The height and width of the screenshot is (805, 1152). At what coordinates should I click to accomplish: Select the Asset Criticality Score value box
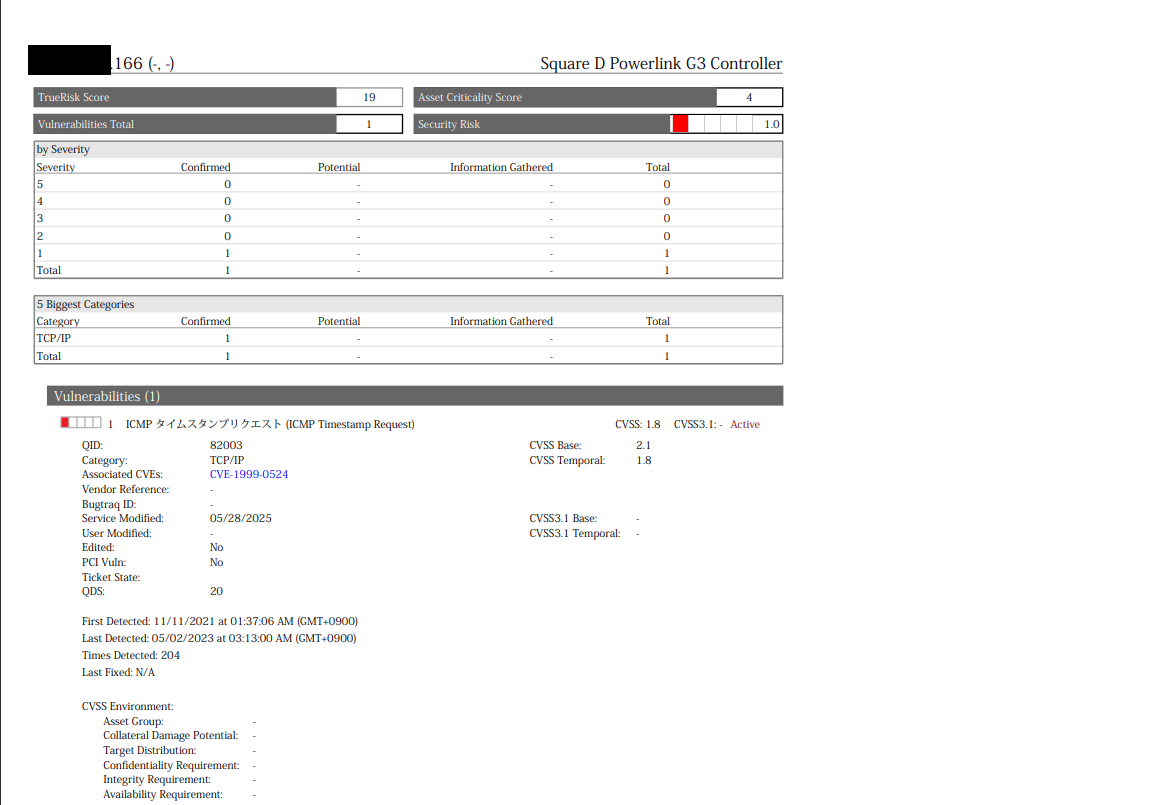click(x=749, y=97)
